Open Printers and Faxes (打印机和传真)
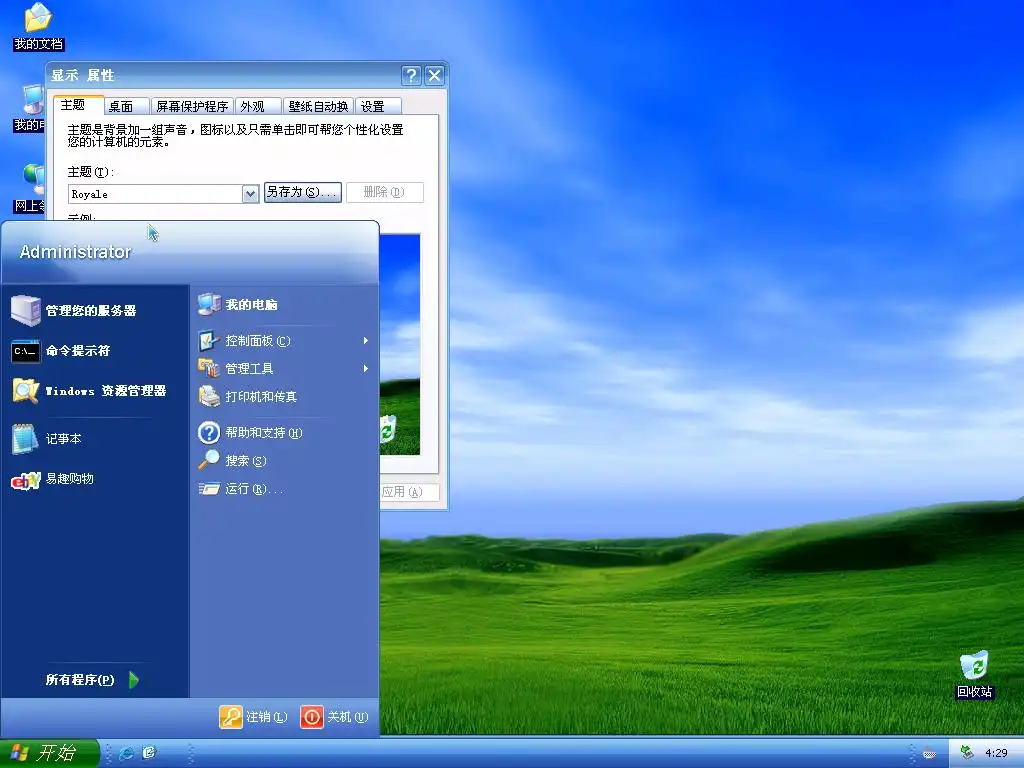This screenshot has height=768, width=1024. click(248, 396)
